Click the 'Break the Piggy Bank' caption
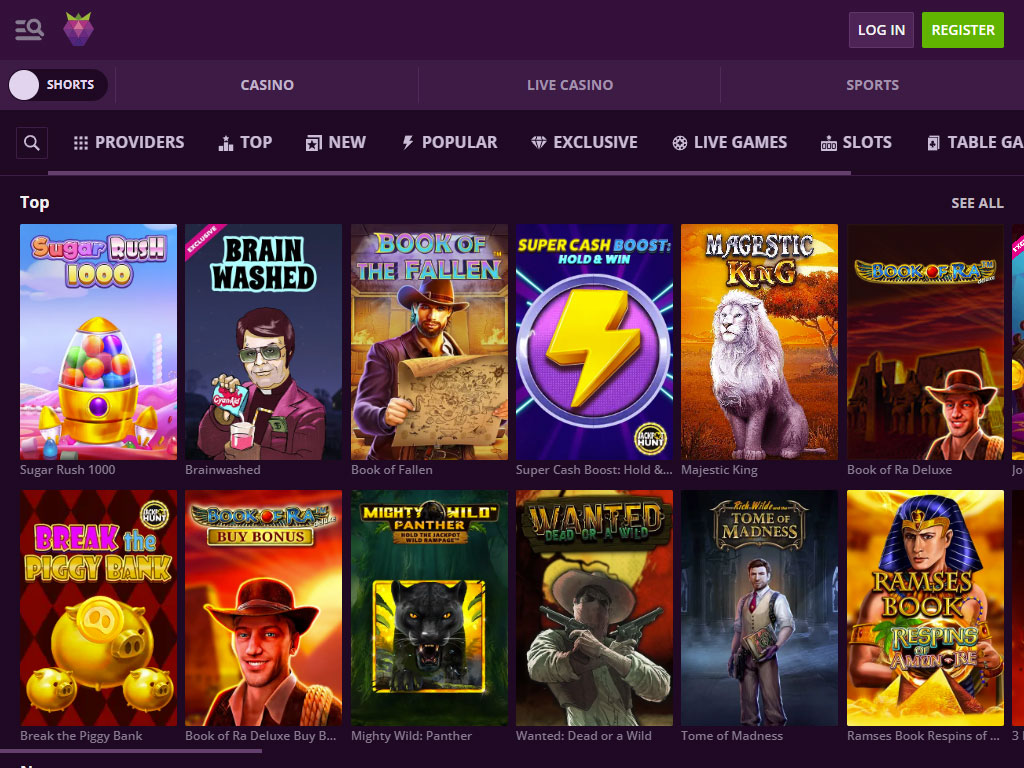 (81, 735)
